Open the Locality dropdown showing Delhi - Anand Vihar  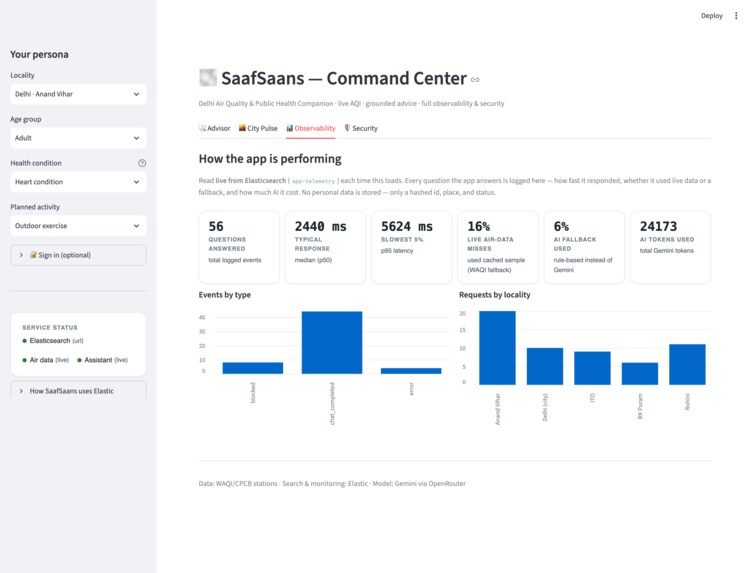tap(78, 94)
